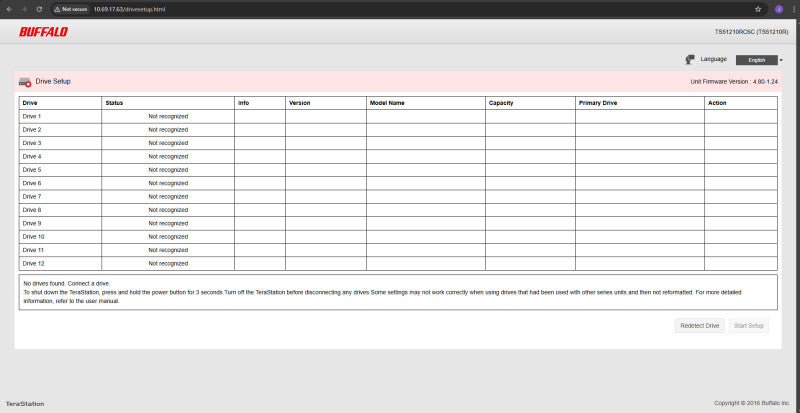Screen dimensions: 800x413
Task: Click Drive 6 Not recognized status
Action: click(168, 183)
